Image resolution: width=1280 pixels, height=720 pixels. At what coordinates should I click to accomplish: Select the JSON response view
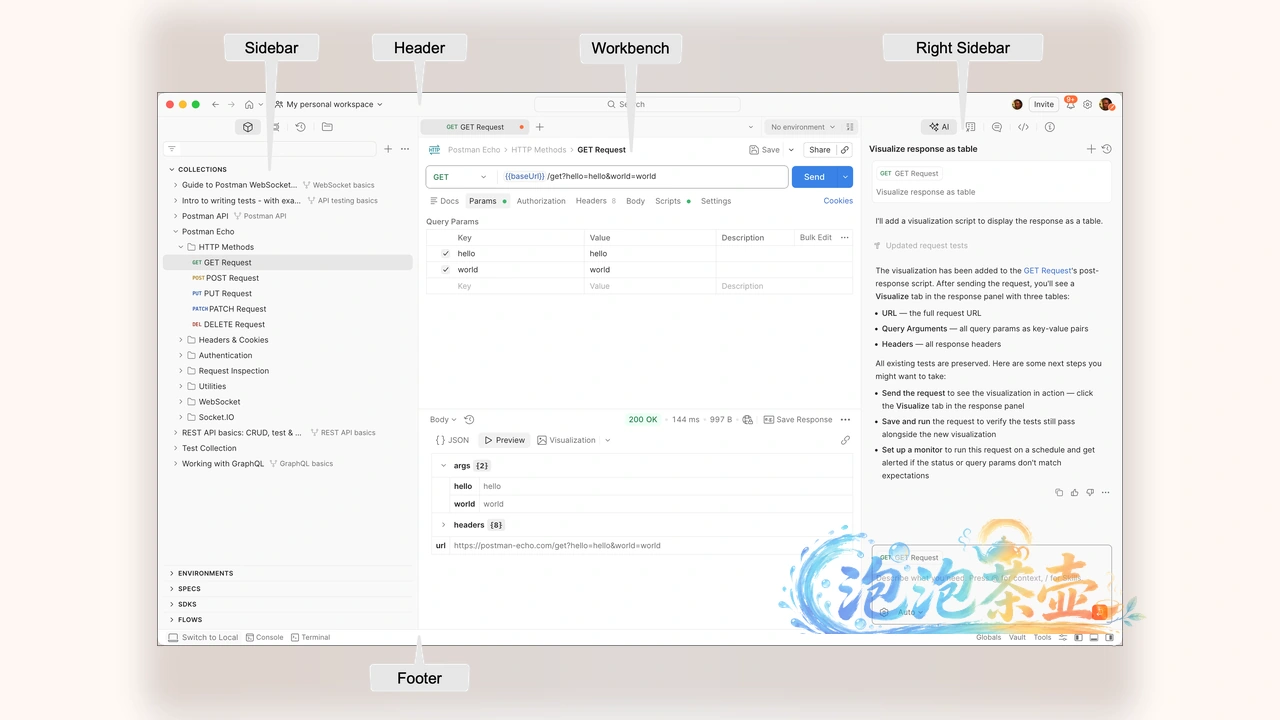click(453, 440)
